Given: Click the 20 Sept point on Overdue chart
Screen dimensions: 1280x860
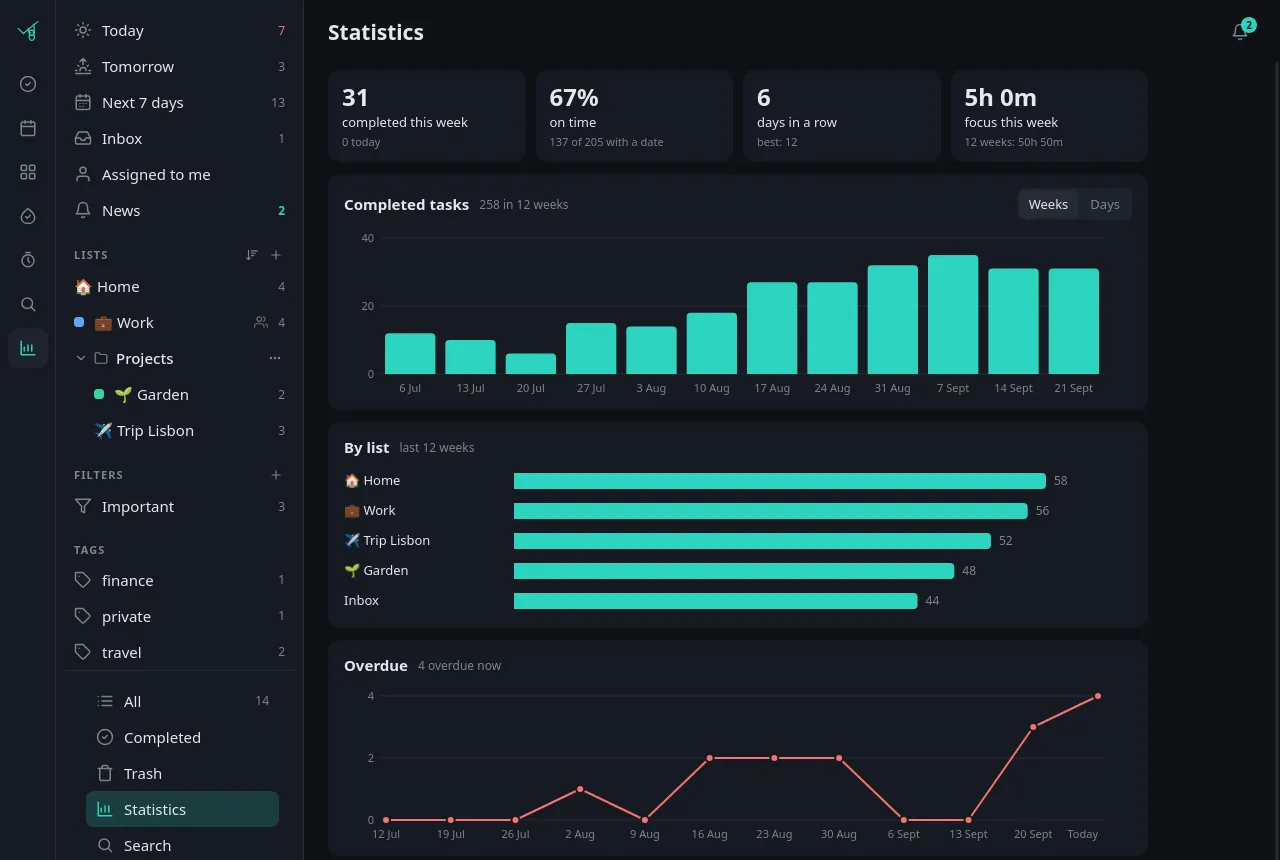Looking at the screenshot, I should pyautogui.click(x=1033, y=727).
